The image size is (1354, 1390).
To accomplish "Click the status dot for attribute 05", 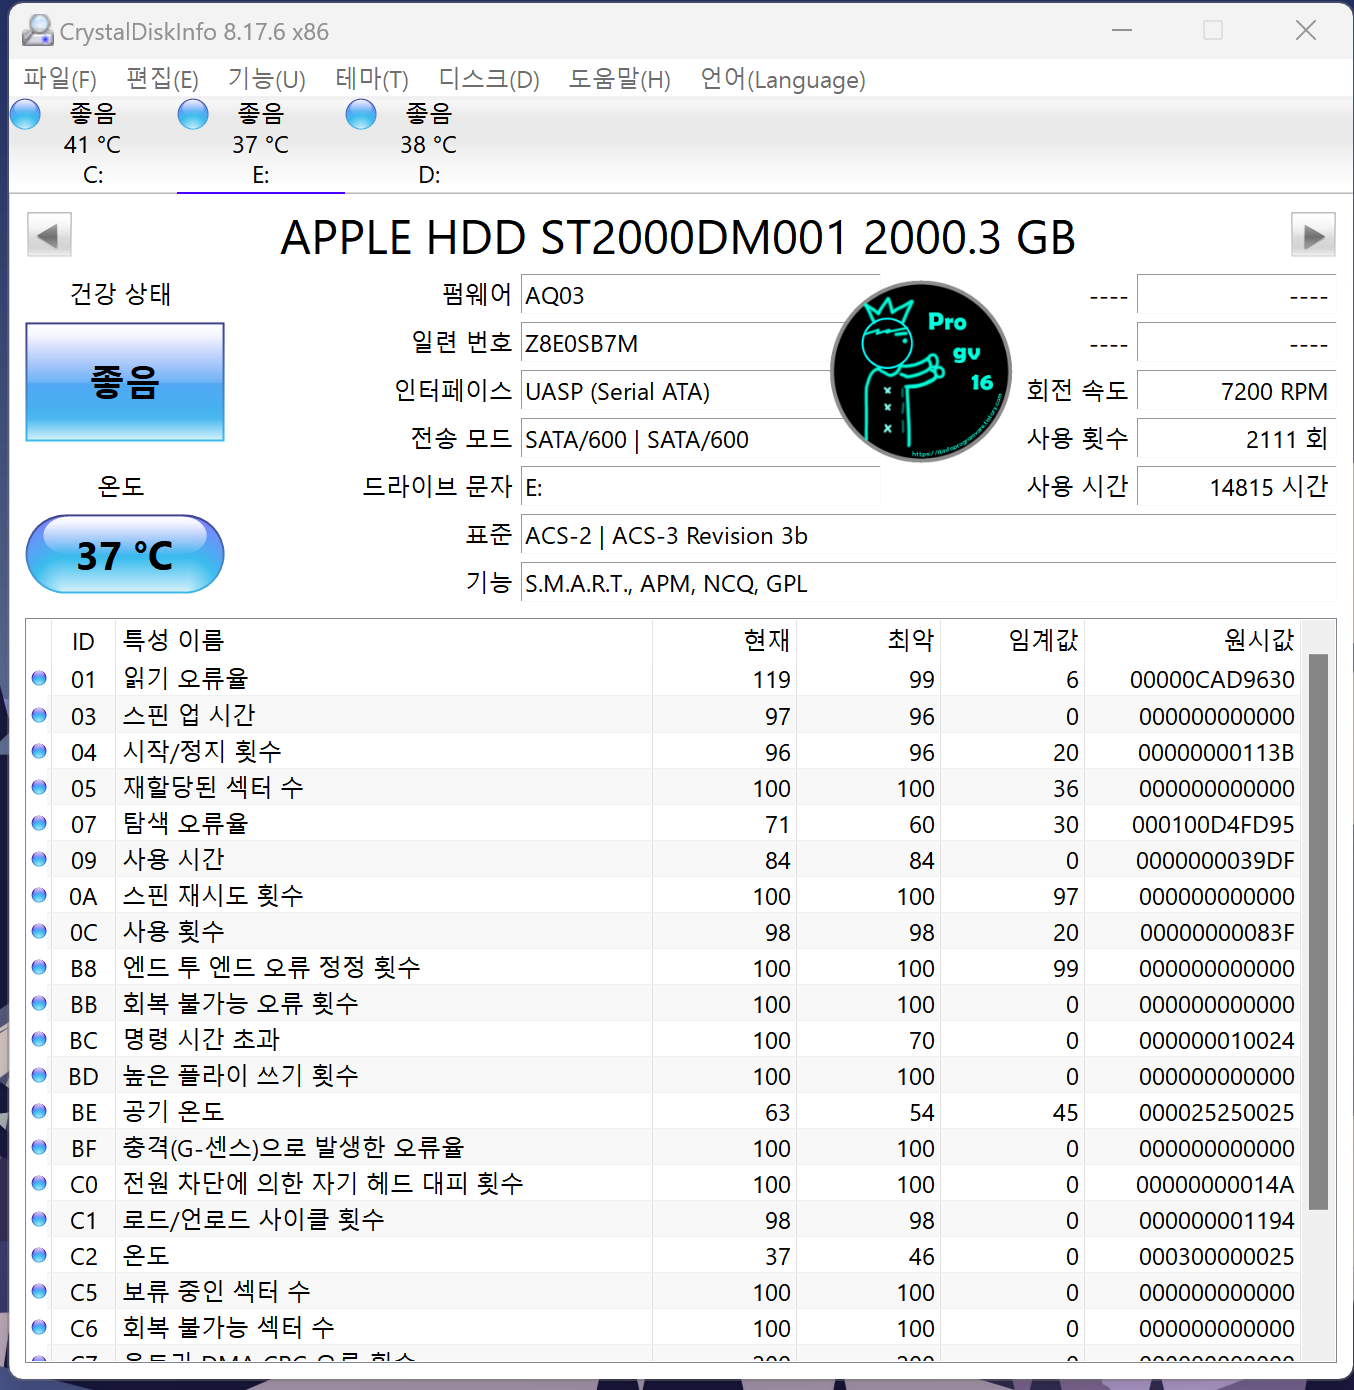I will pos(39,787).
